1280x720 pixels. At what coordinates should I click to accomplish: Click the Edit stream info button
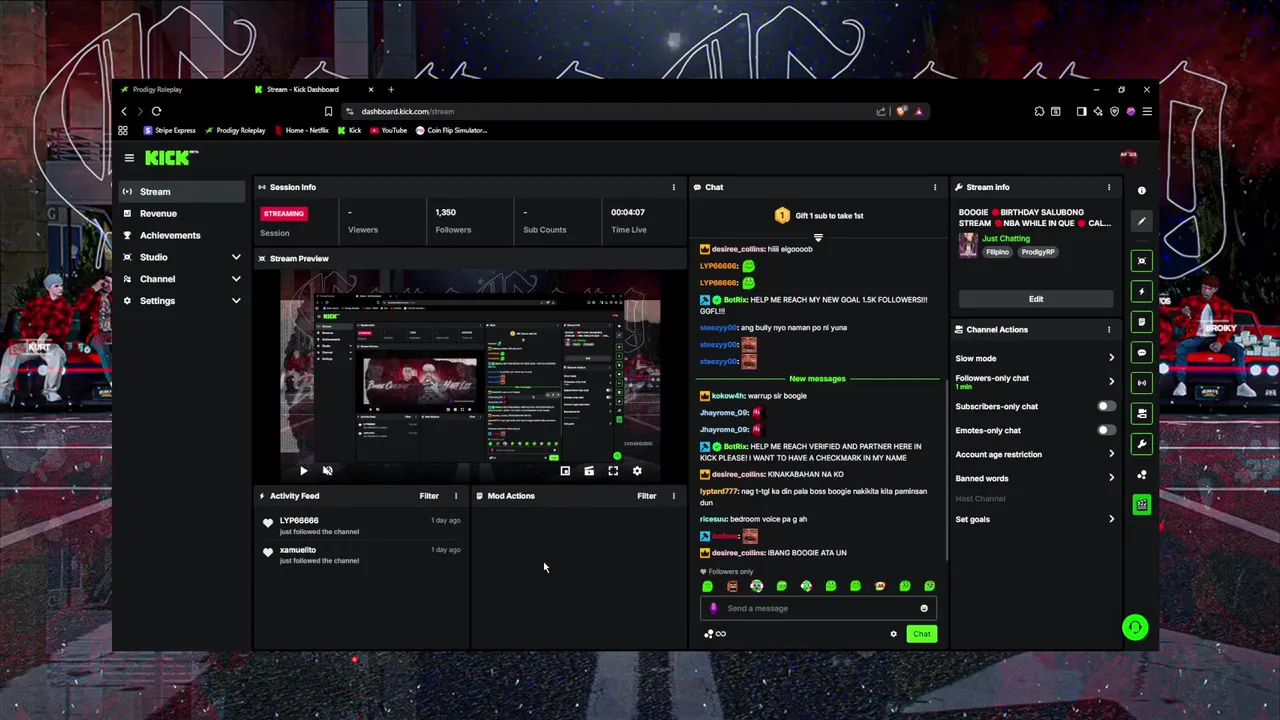point(1036,299)
